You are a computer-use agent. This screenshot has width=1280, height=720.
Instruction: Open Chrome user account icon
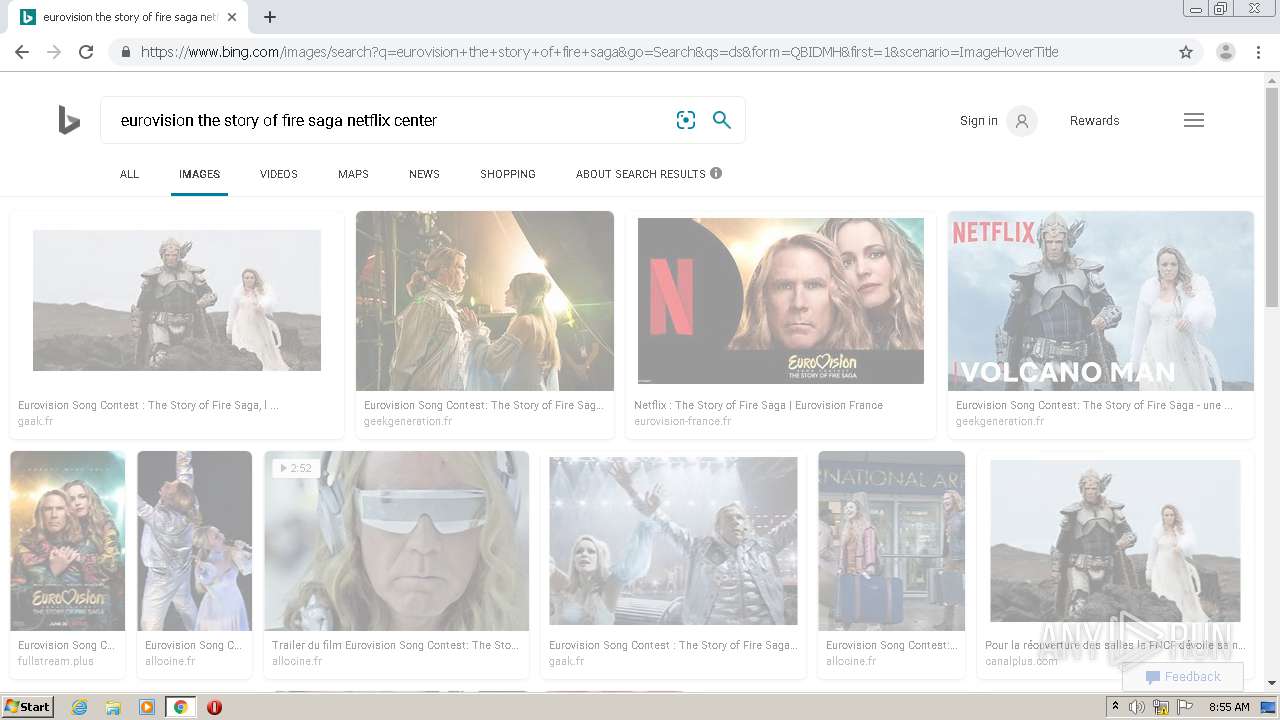click(1225, 52)
